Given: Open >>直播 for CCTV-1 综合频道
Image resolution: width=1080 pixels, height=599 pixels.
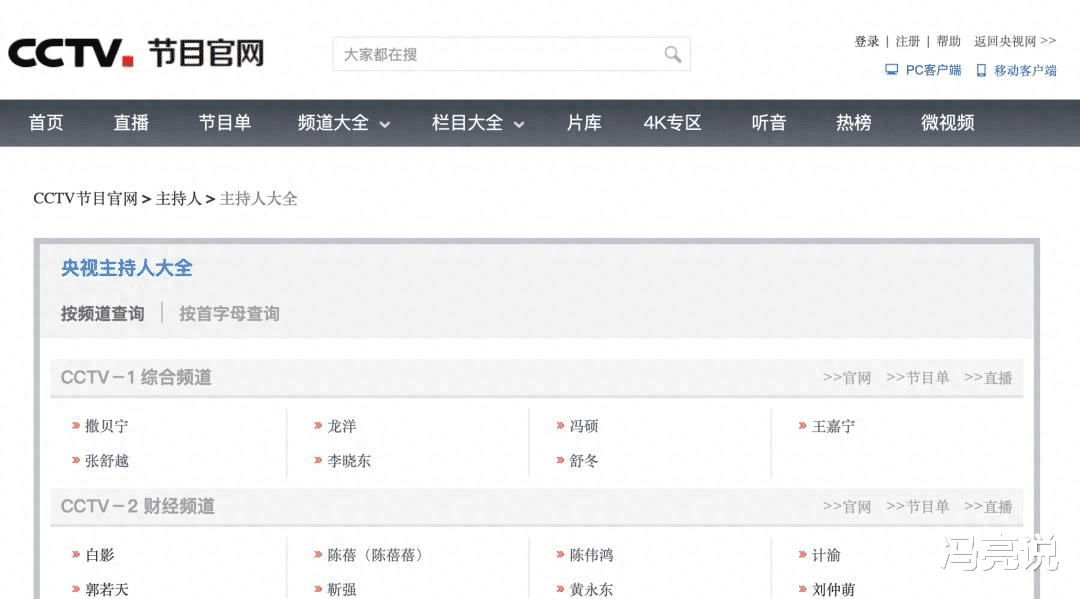Looking at the screenshot, I should pos(988,378).
